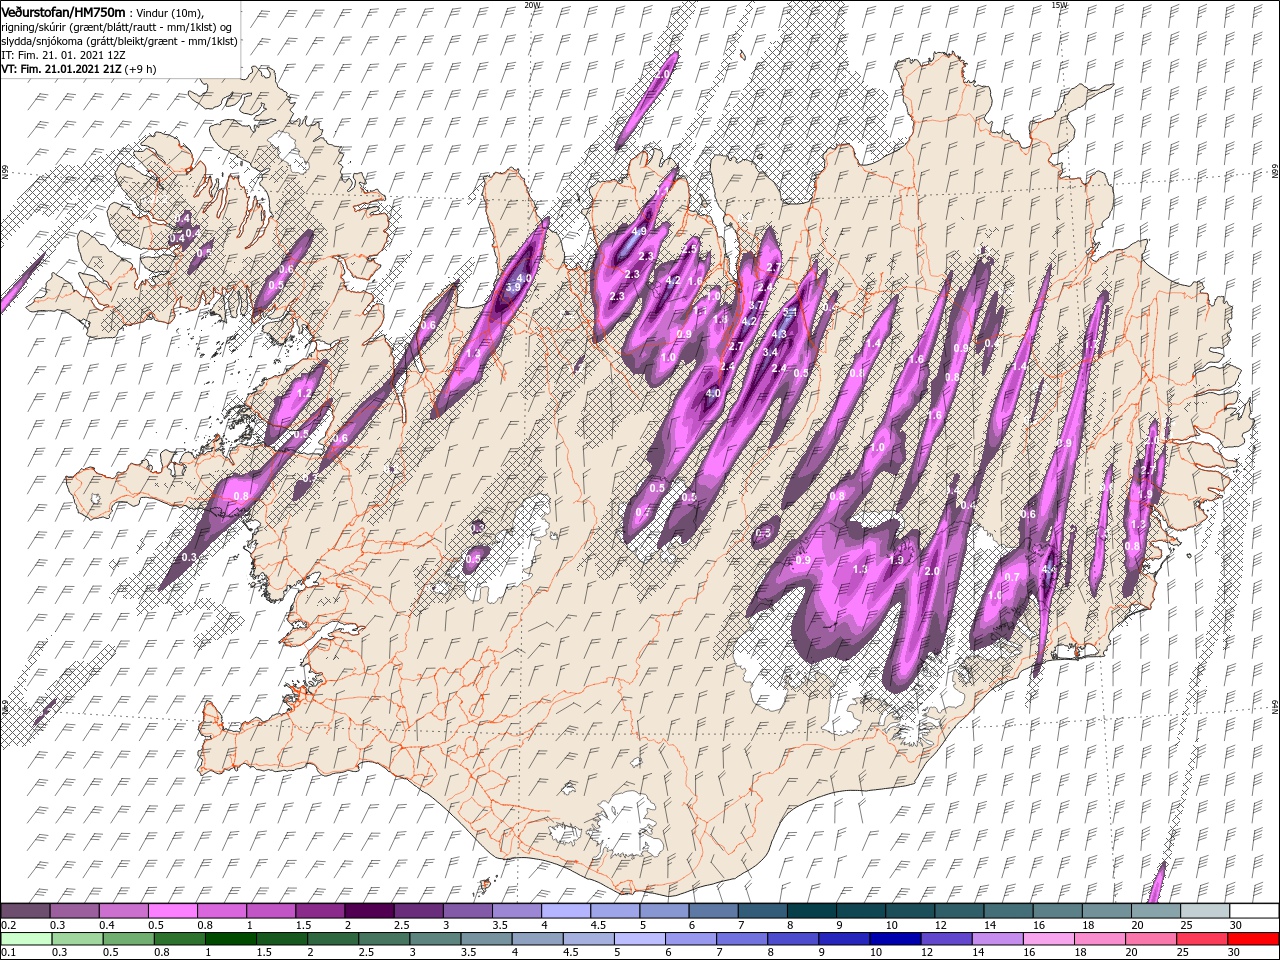Click the '4.9' precipitation value on the northern peninsula
The width and height of the screenshot is (1280, 960).
[x=641, y=231]
